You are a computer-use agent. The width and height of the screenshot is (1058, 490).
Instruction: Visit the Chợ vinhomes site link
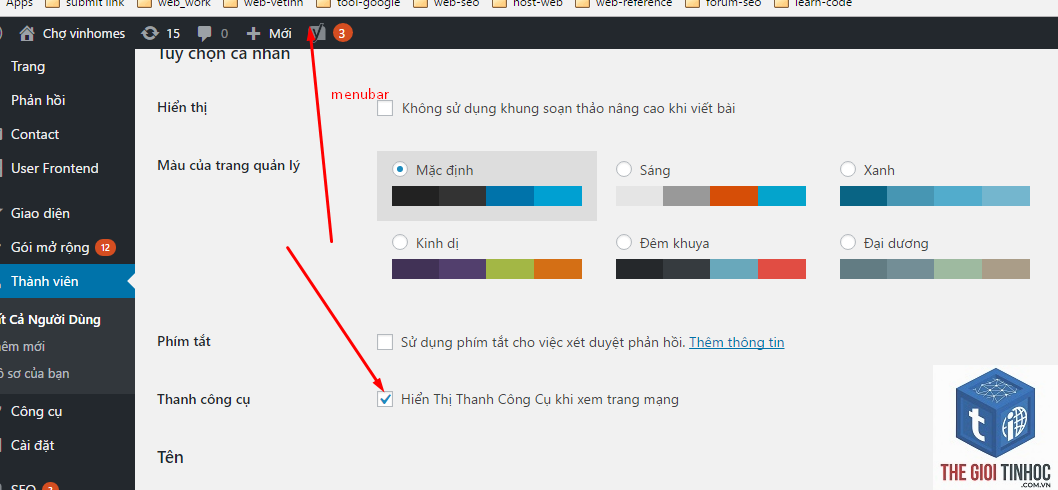[84, 33]
